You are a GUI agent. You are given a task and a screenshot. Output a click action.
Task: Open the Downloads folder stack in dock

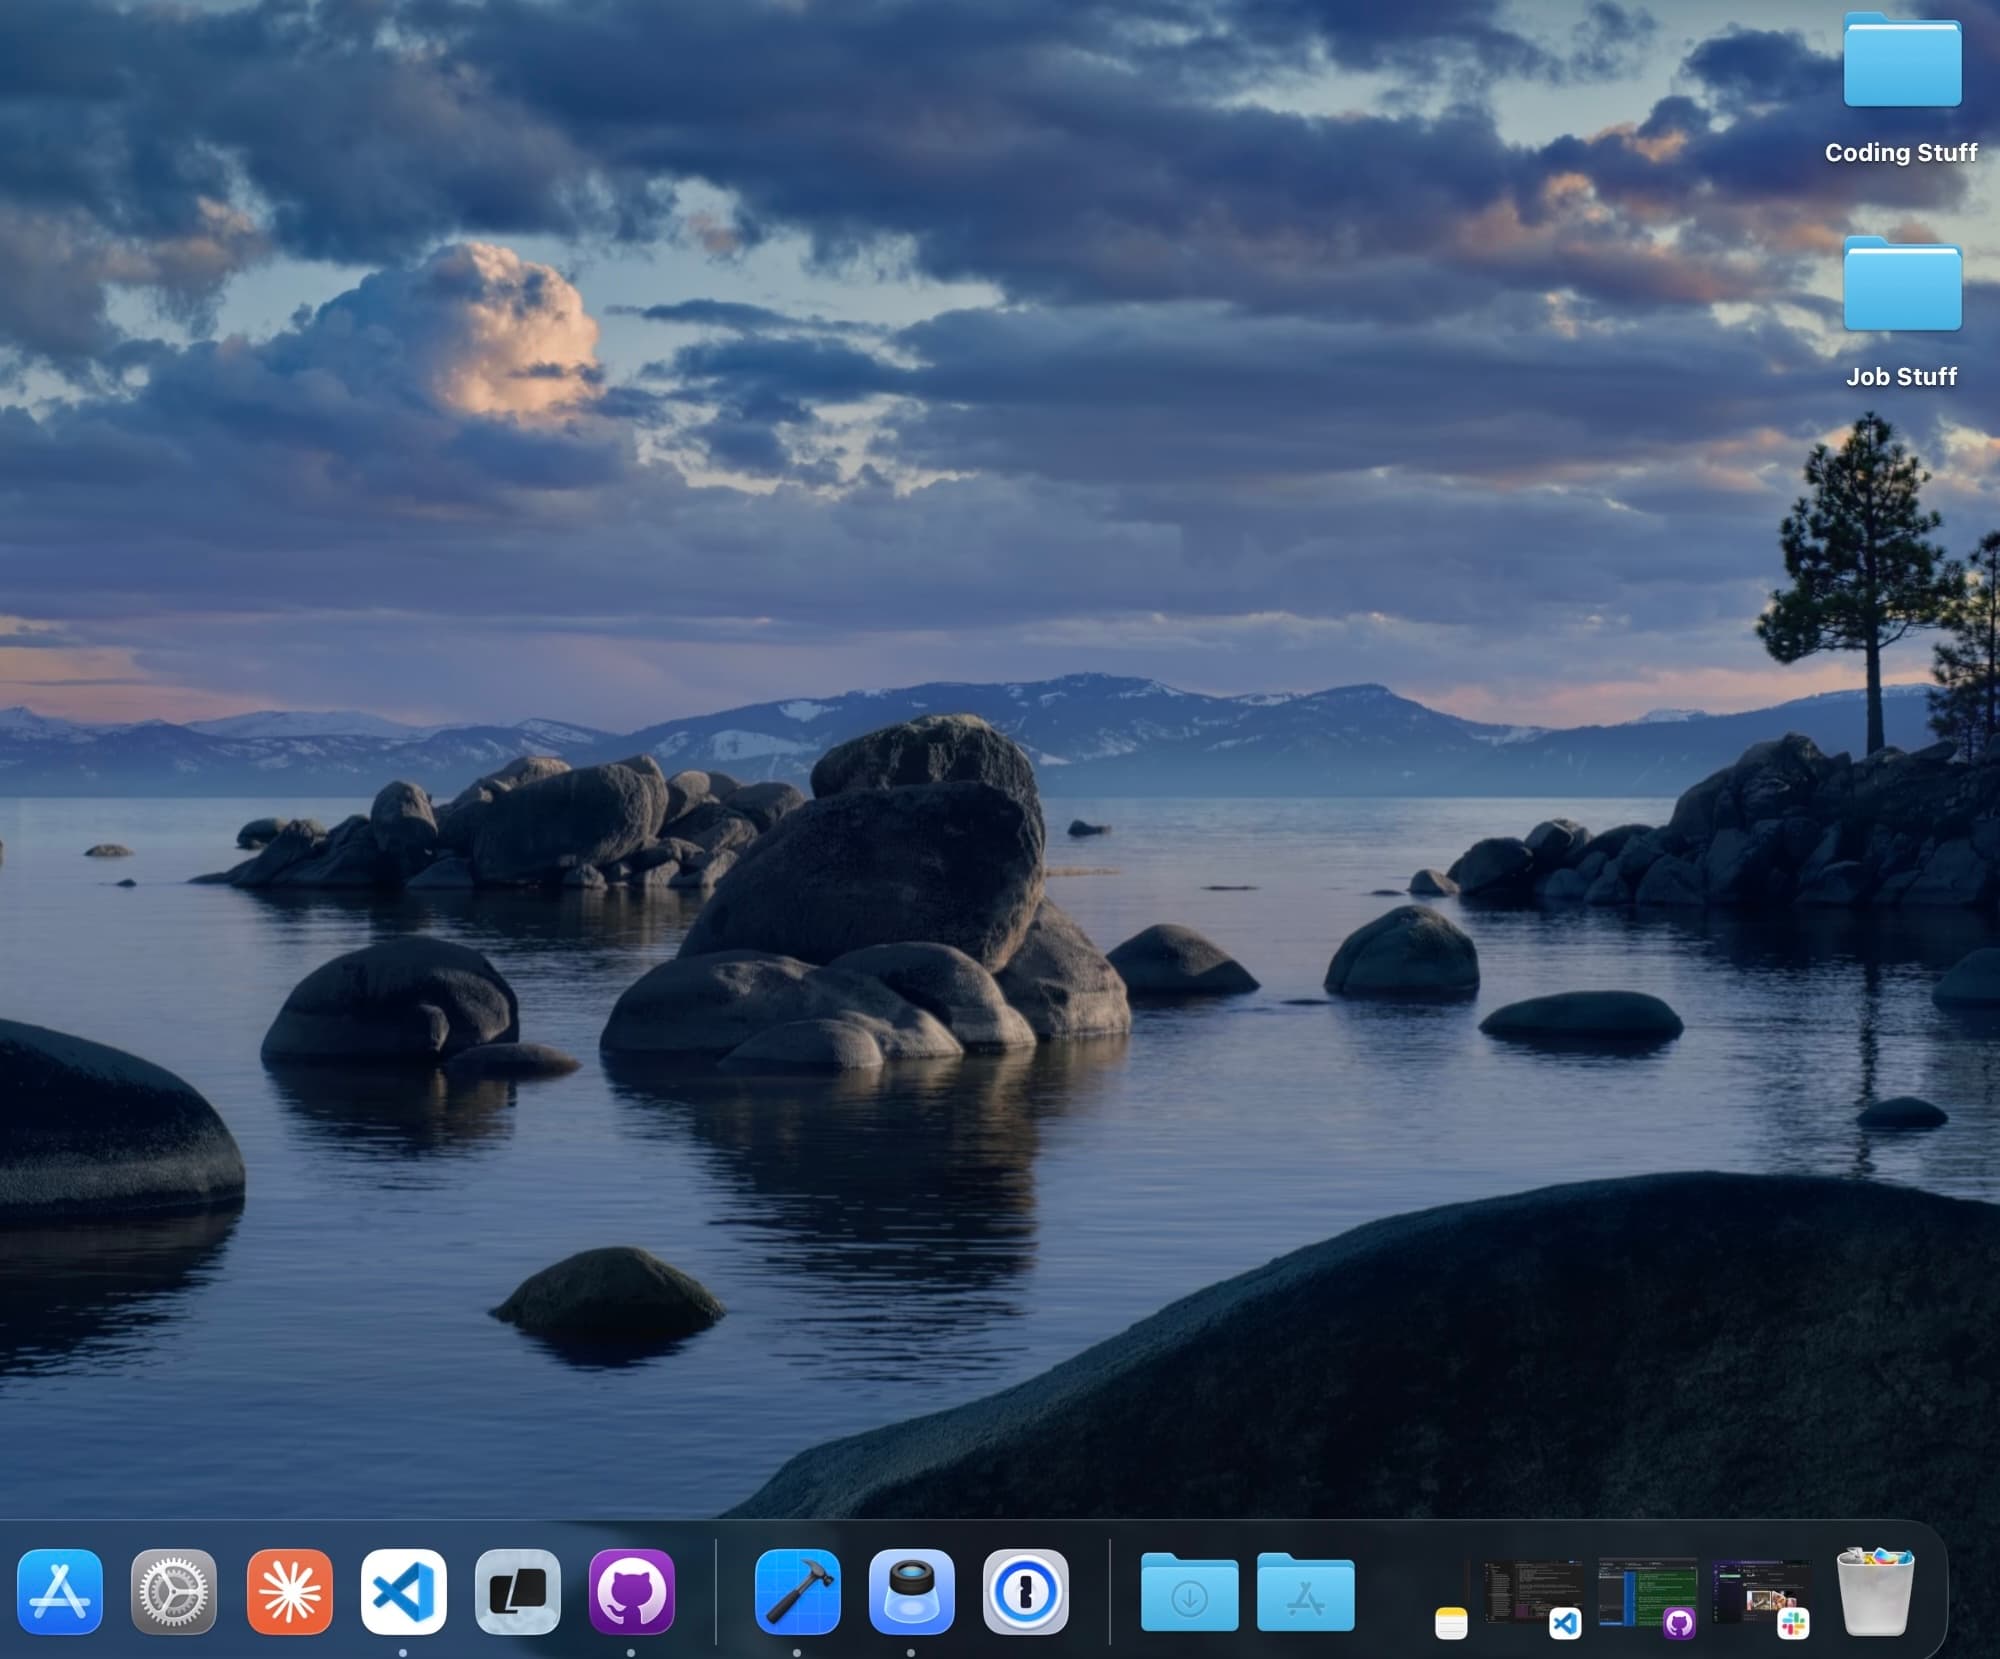coord(1189,1592)
